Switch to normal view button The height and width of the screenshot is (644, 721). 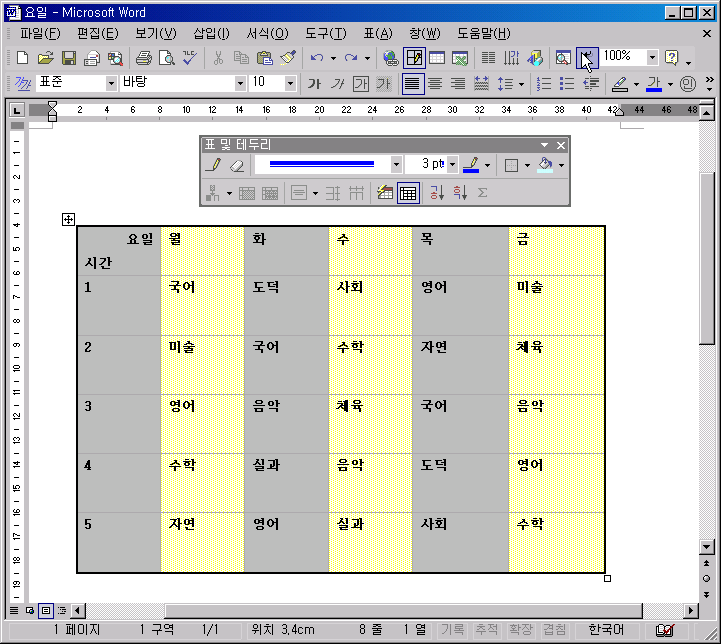[14, 610]
